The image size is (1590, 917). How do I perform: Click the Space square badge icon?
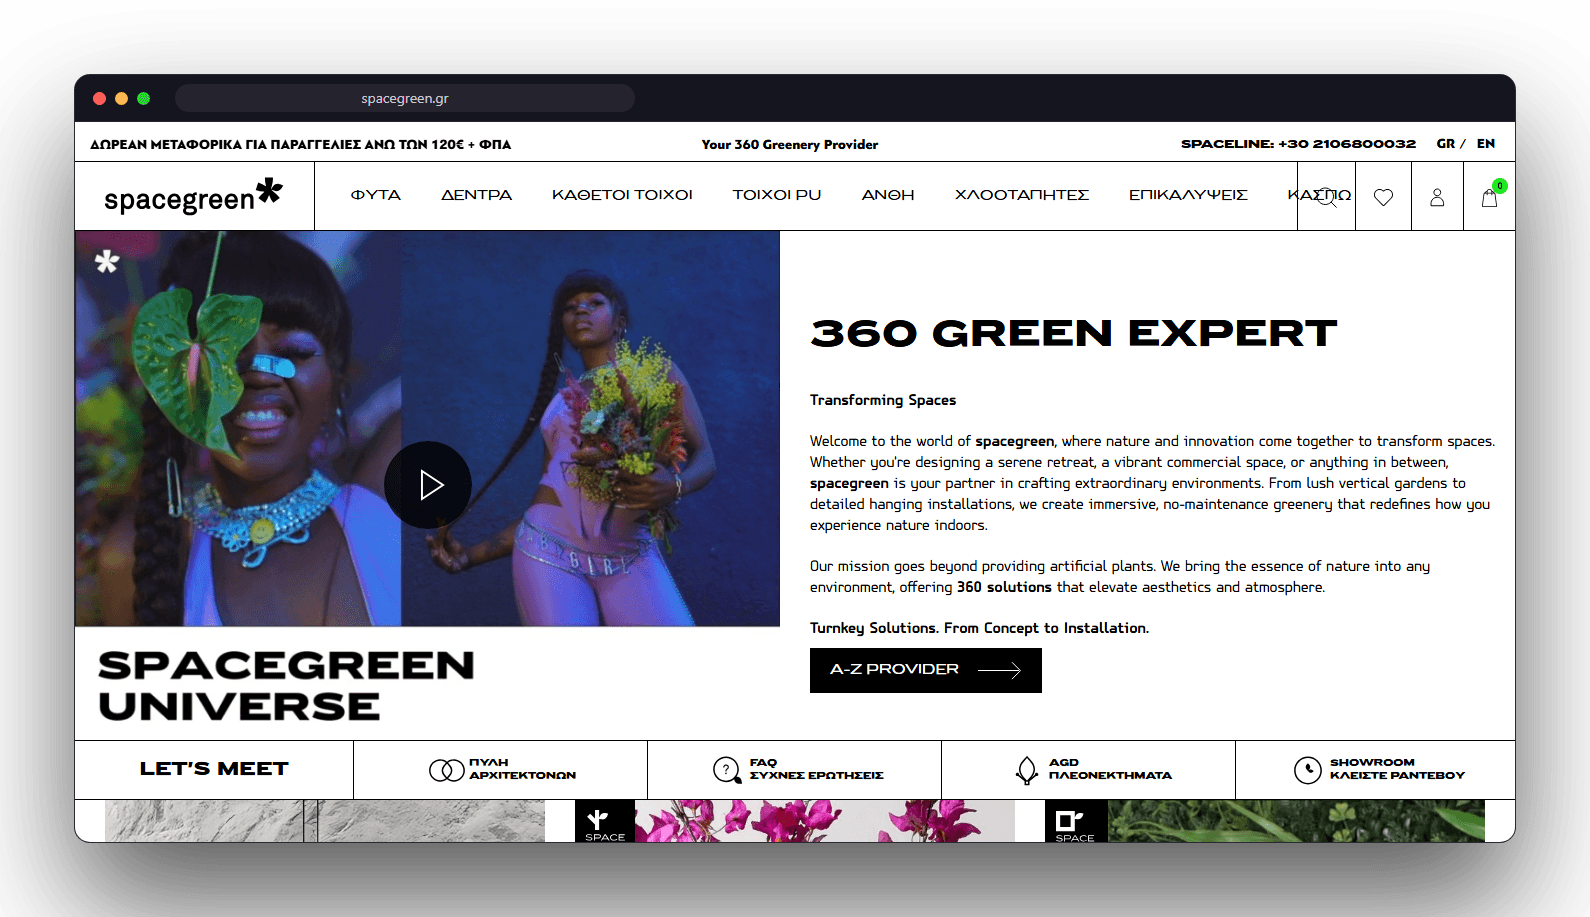[1075, 821]
